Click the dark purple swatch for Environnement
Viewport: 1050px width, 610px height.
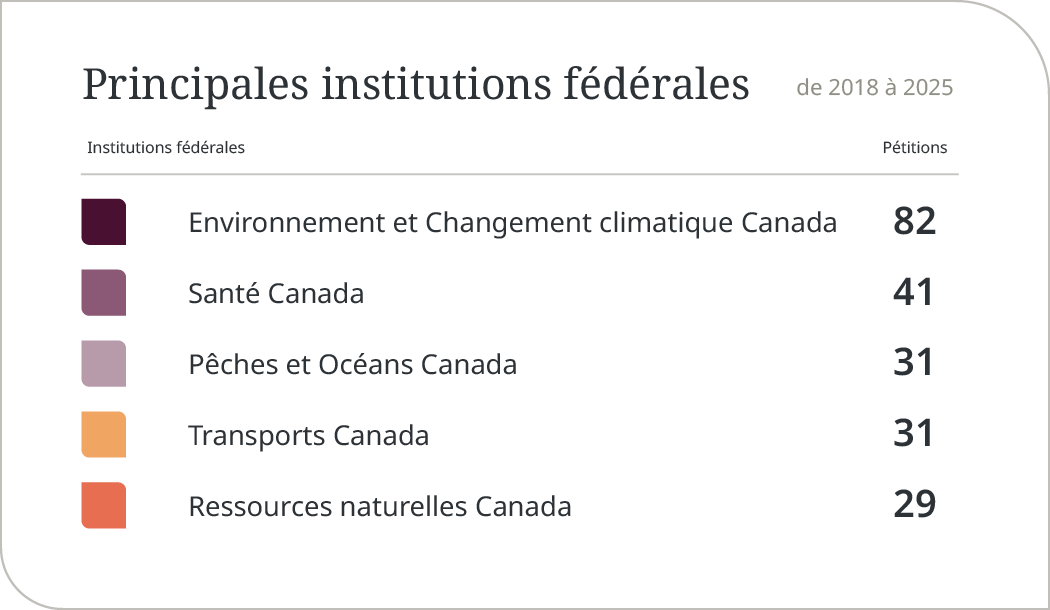point(104,222)
